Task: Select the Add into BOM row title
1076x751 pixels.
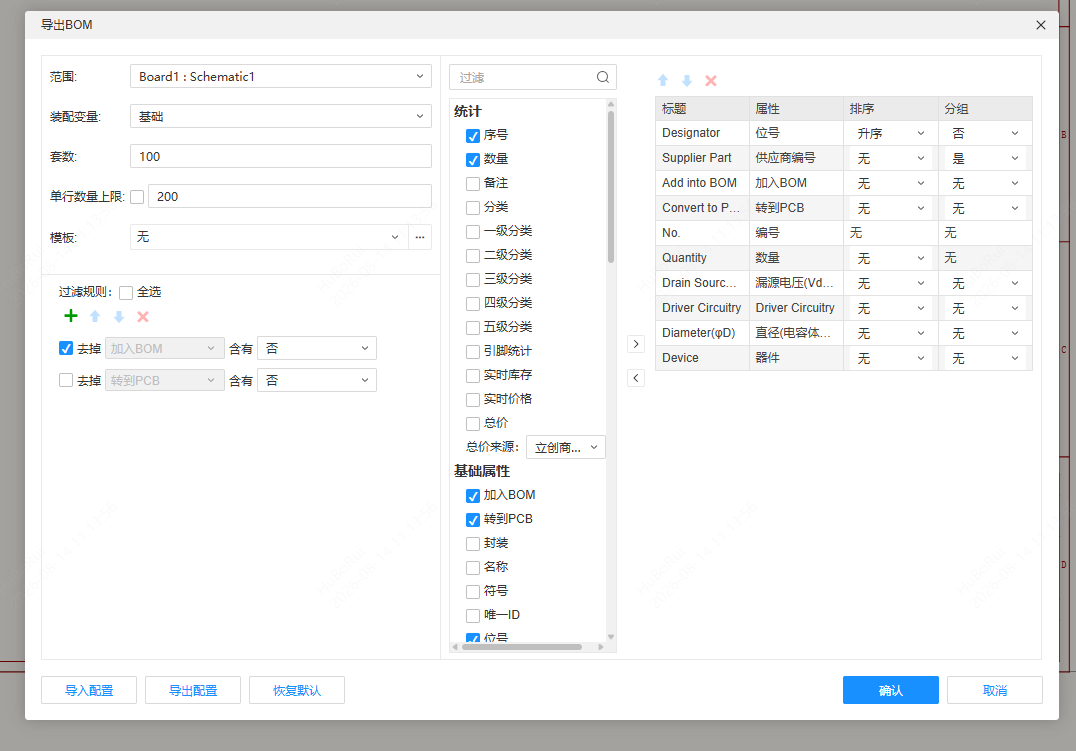Action: [x=702, y=183]
